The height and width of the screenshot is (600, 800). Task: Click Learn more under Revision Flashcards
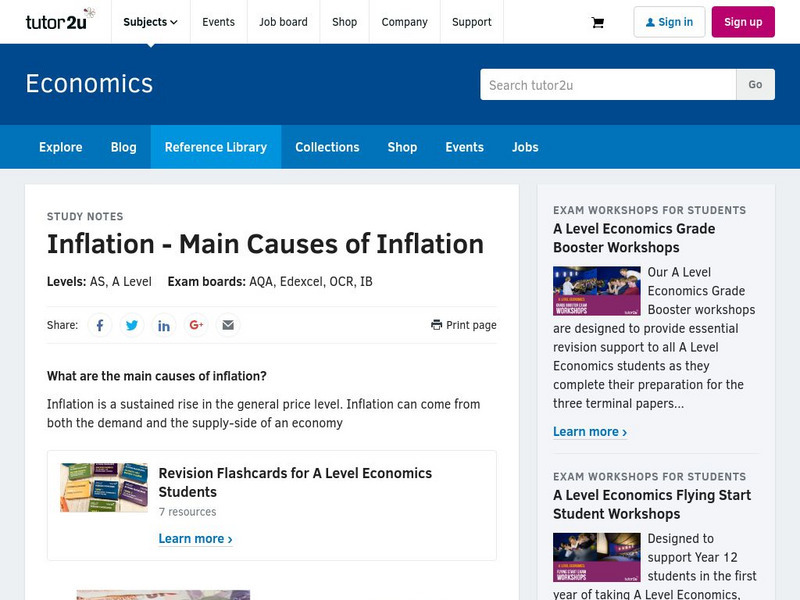pyautogui.click(x=195, y=539)
